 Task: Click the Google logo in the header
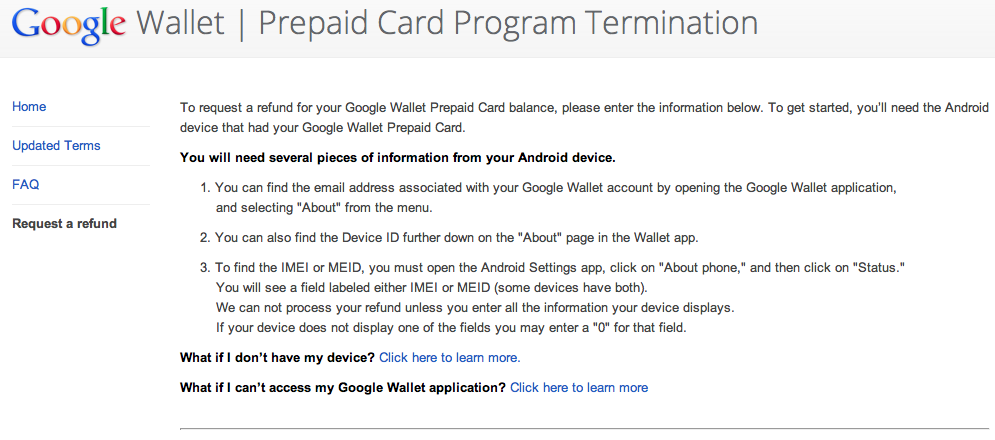[67, 24]
